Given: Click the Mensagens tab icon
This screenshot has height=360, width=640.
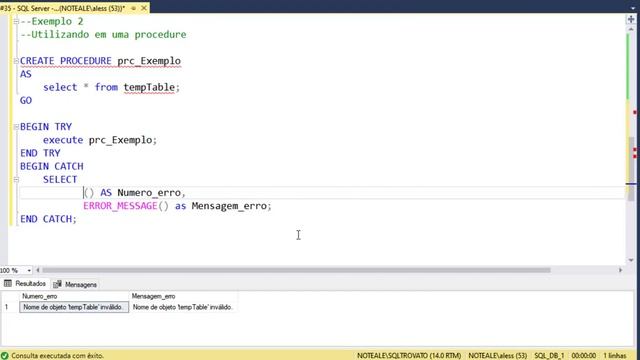Looking at the screenshot, I should coord(58,284).
